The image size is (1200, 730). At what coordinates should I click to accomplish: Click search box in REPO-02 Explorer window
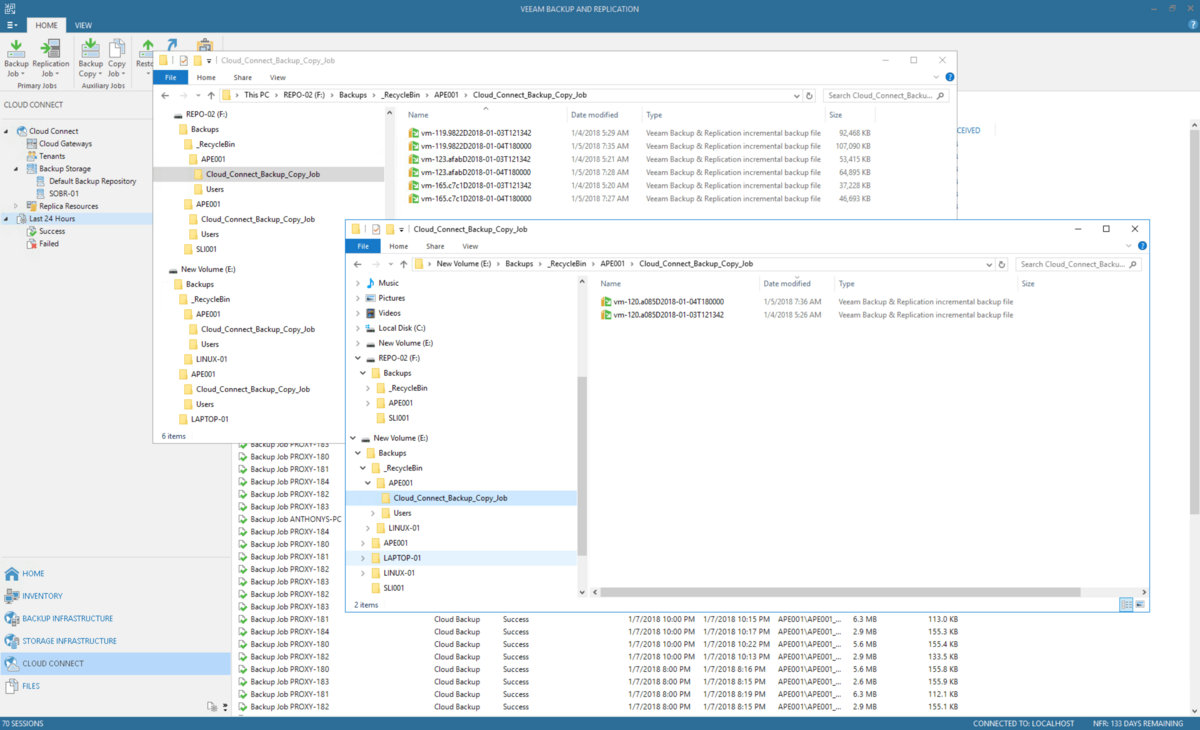(x=886, y=96)
